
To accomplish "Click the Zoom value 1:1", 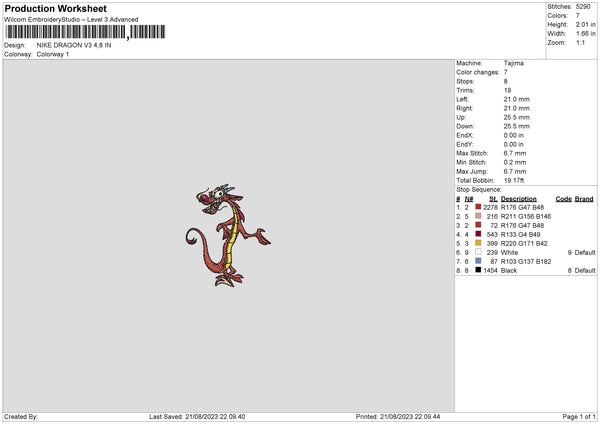I will tap(580, 42).
